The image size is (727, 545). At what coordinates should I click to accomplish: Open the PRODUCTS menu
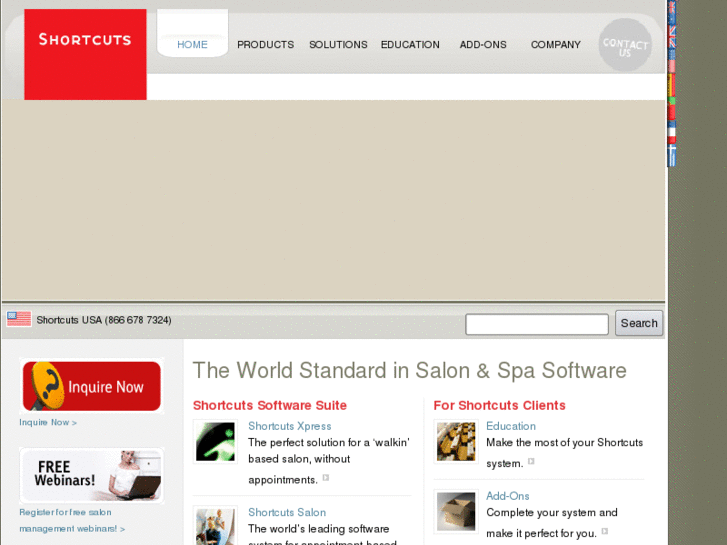(266, 45)
